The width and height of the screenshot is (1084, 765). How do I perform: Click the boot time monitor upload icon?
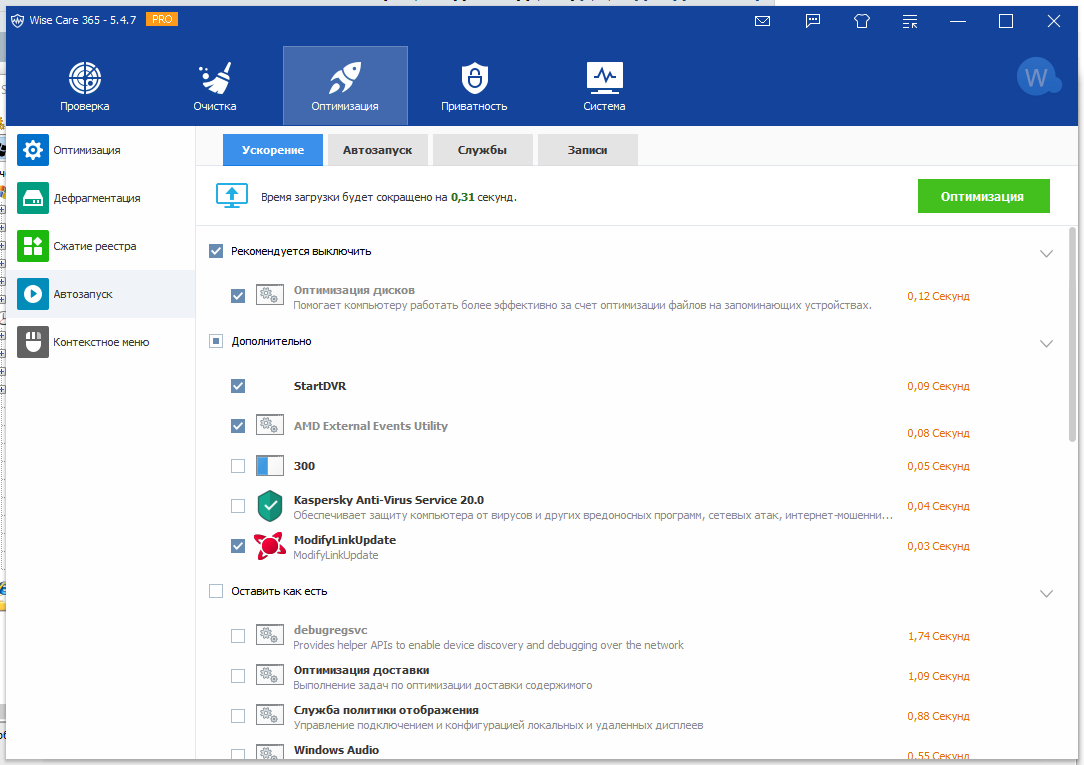[232, 196]
